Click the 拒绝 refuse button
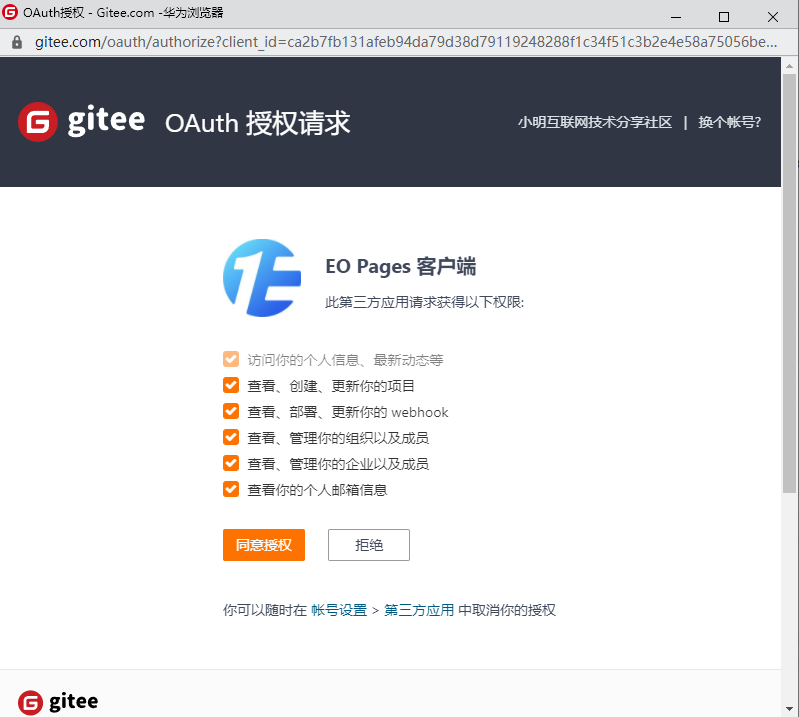 (369, 545)
